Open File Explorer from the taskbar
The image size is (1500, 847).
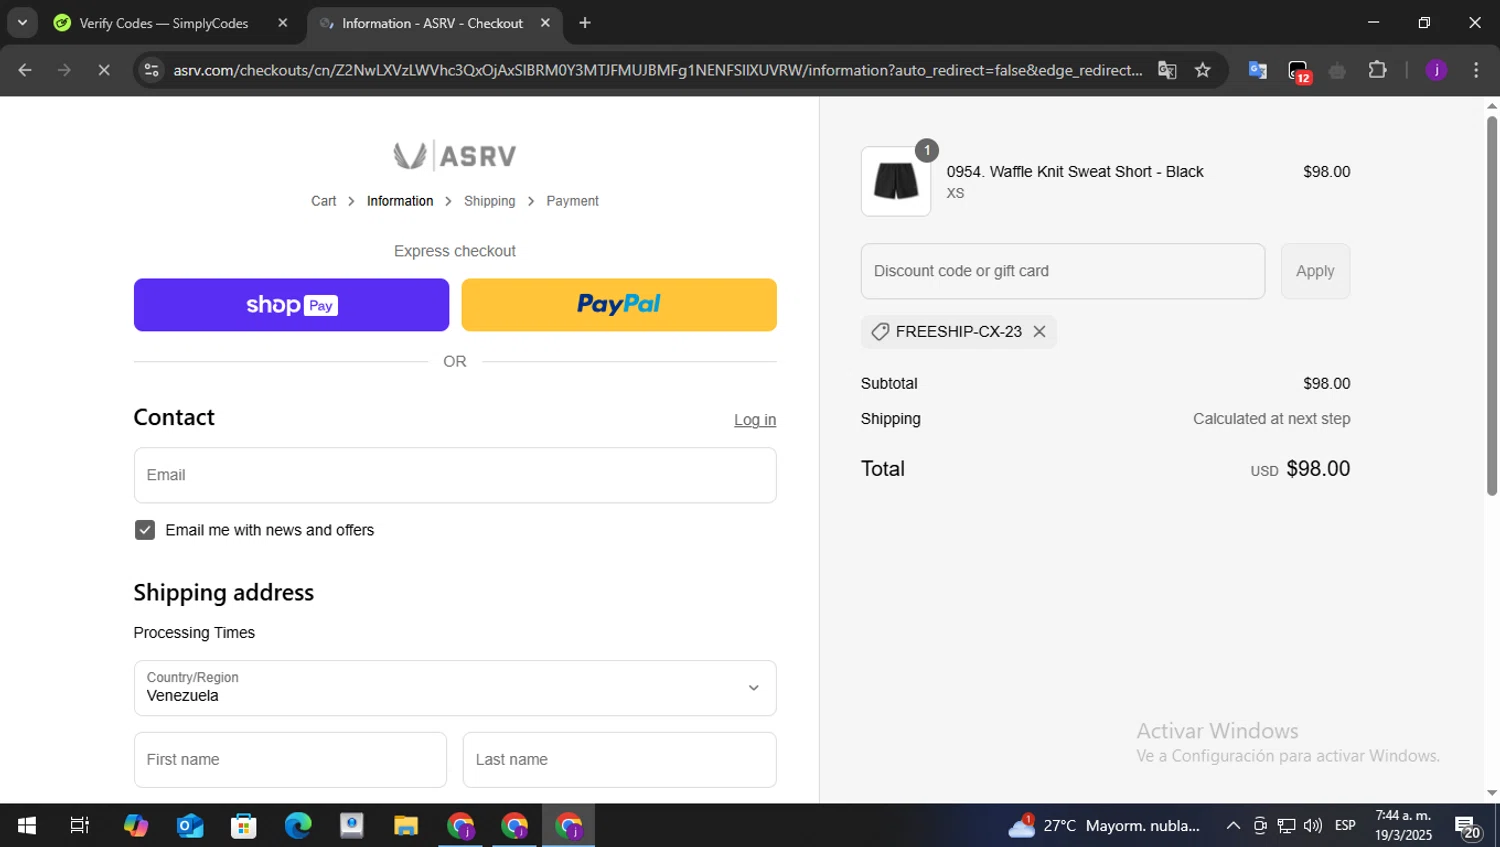(406, 826)
